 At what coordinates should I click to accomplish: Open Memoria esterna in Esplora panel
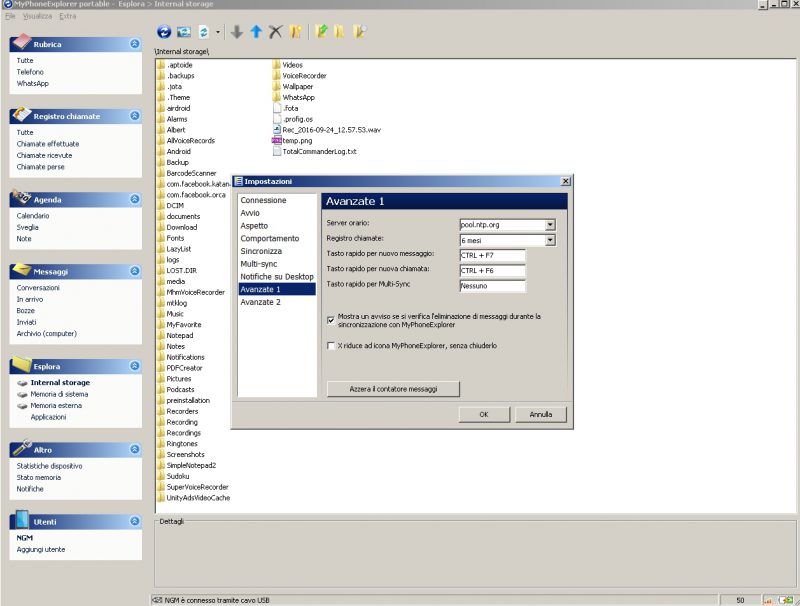(54, 406)
